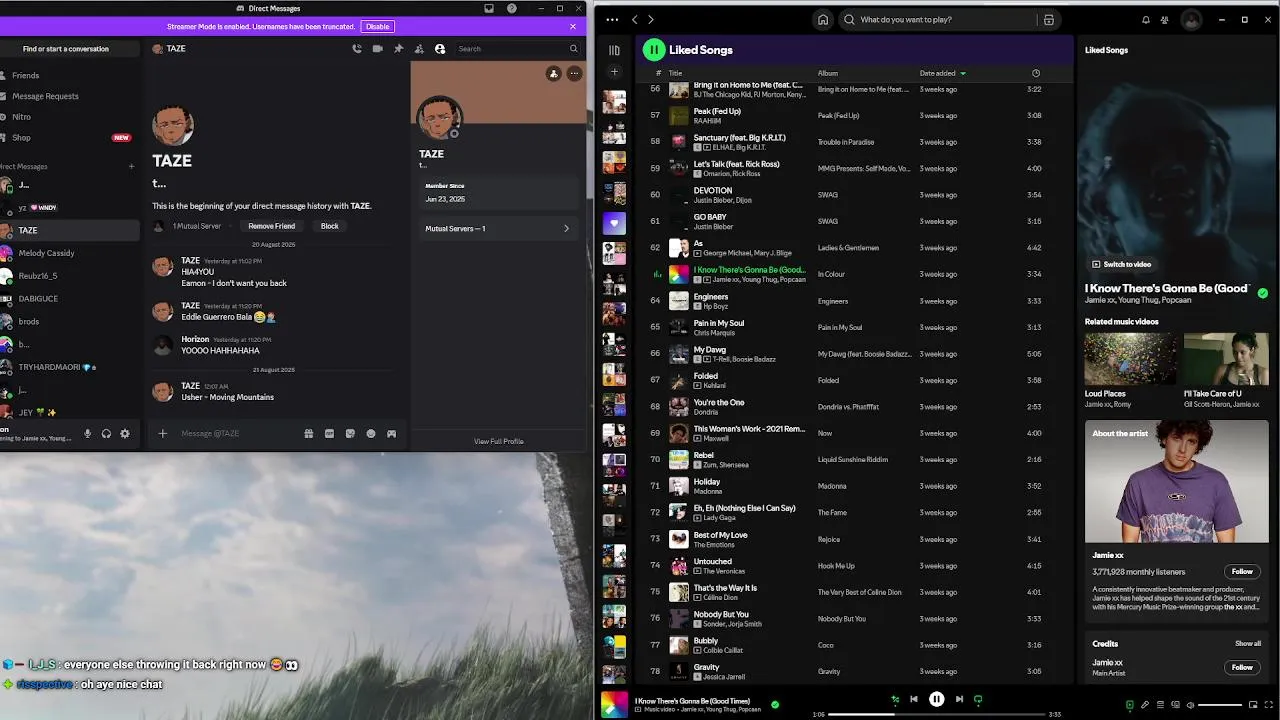The height and width of the screenshot is (720, 1280).
Task: Open GIF picker in Discord message bar
Action: tap(329, 433)
